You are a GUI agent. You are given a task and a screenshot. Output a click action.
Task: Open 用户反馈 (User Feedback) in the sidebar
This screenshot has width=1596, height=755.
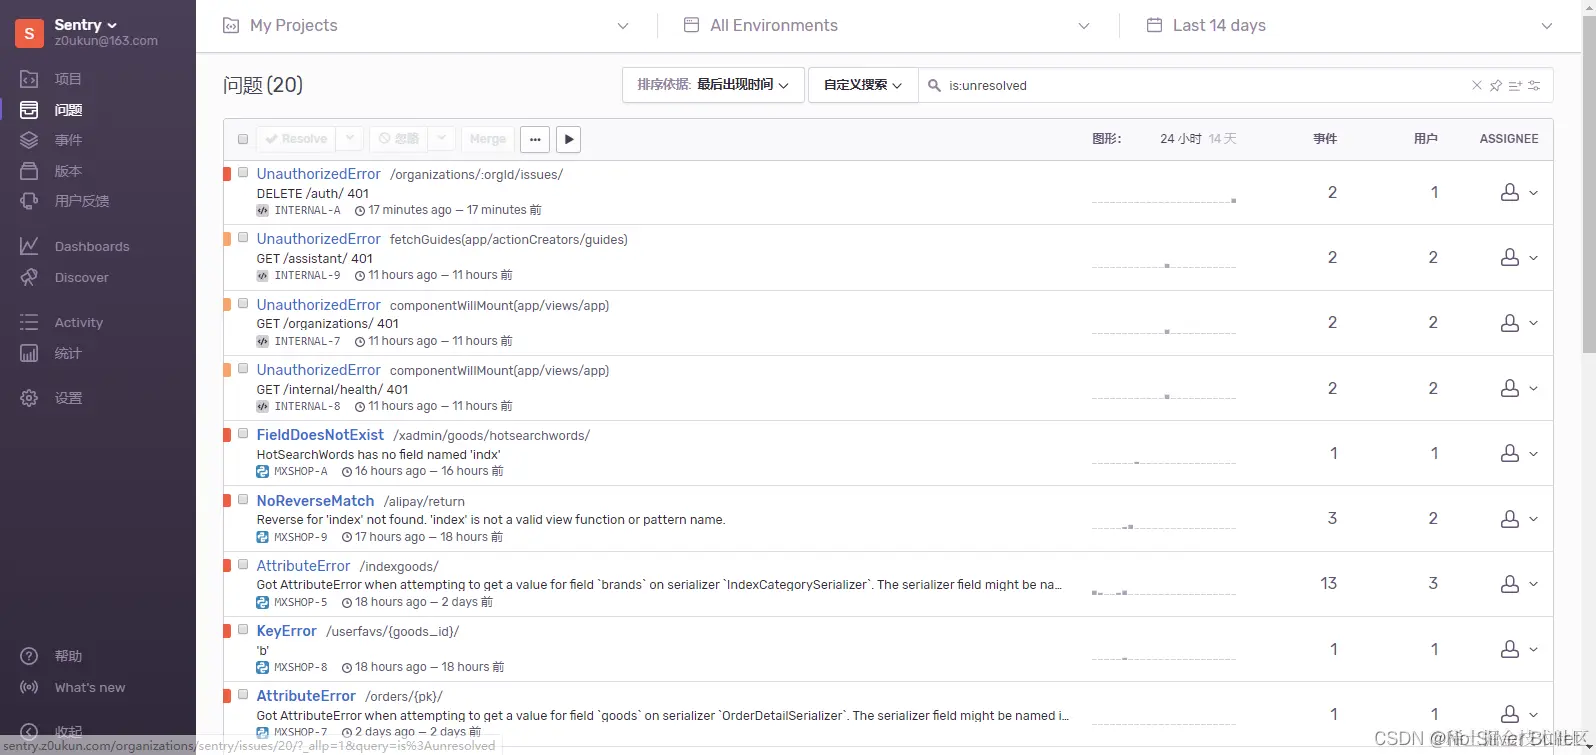tap(82, 201)
